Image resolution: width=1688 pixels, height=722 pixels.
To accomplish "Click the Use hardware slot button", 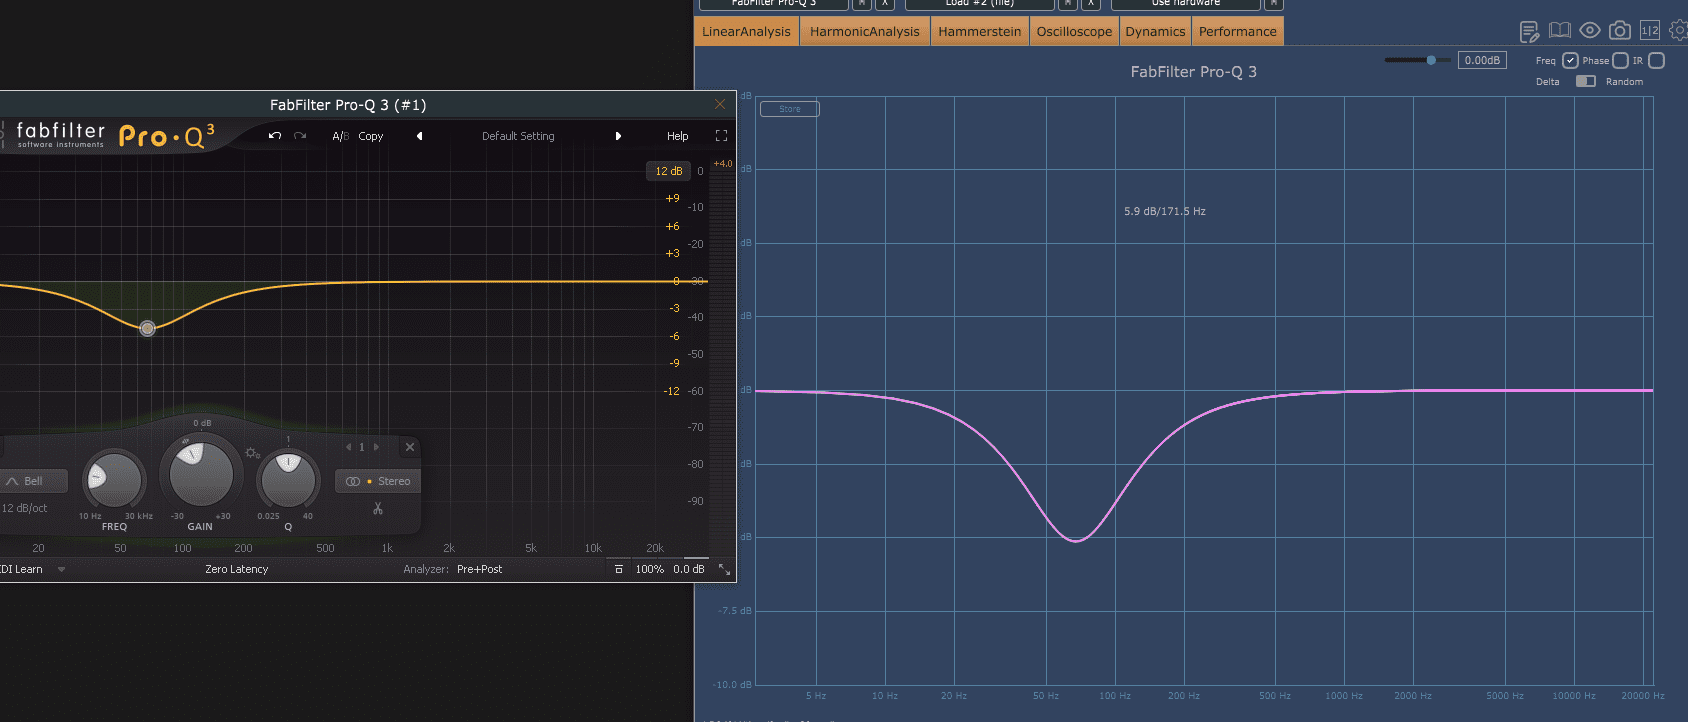I will 1186,4.
